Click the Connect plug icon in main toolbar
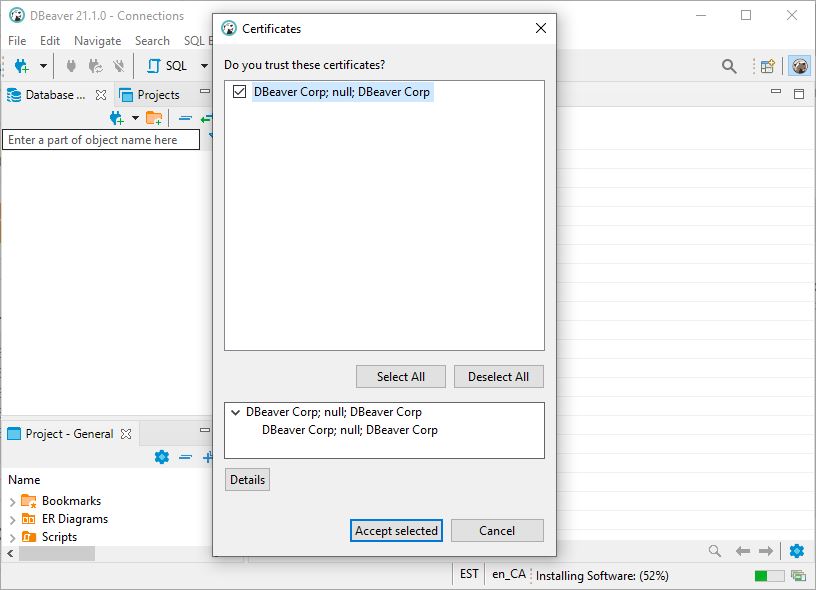816x590 pixels. click(71, 66)
